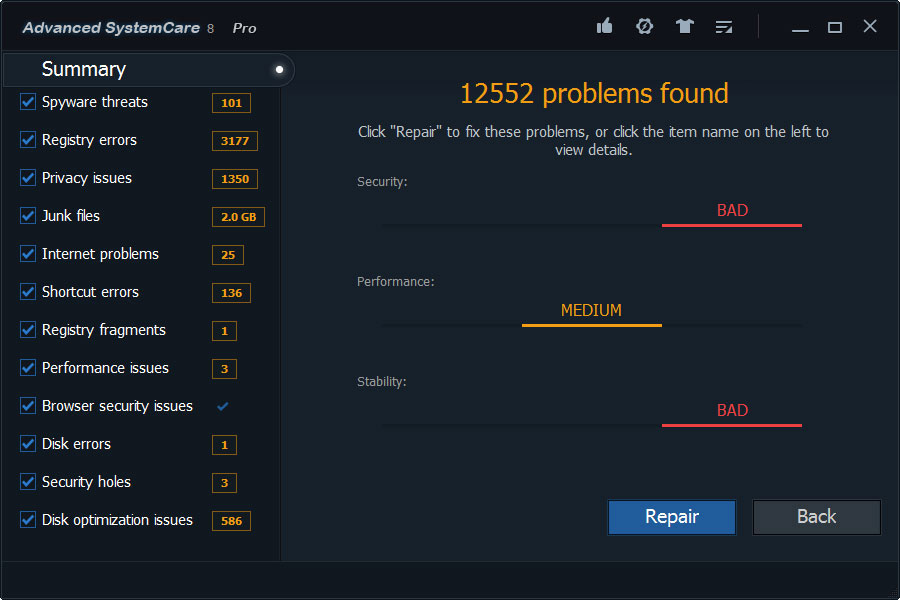Click the thumbs-up like icon
The width and height of the screenshot is (900, 600).
[x=604, y=26]
